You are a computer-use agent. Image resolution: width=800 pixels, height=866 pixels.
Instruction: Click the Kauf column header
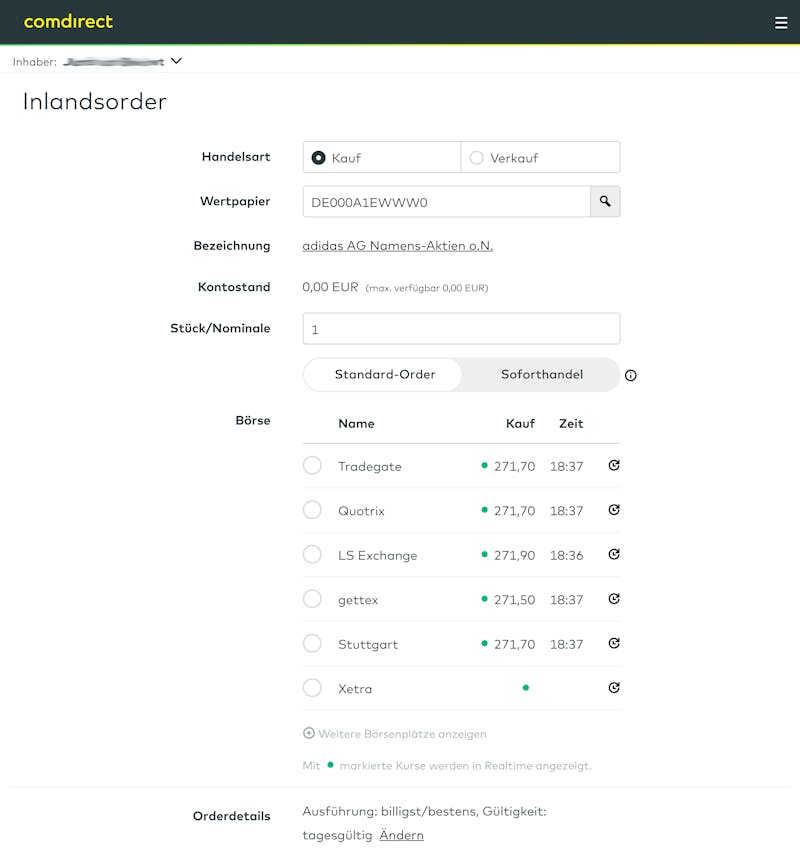pos(520,424)
